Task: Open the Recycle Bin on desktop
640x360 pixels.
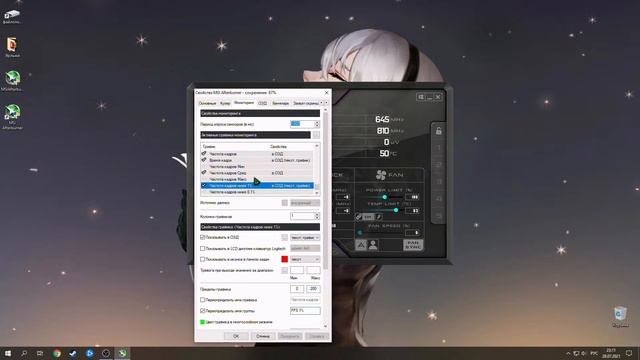Action: [x=620, y=317]
